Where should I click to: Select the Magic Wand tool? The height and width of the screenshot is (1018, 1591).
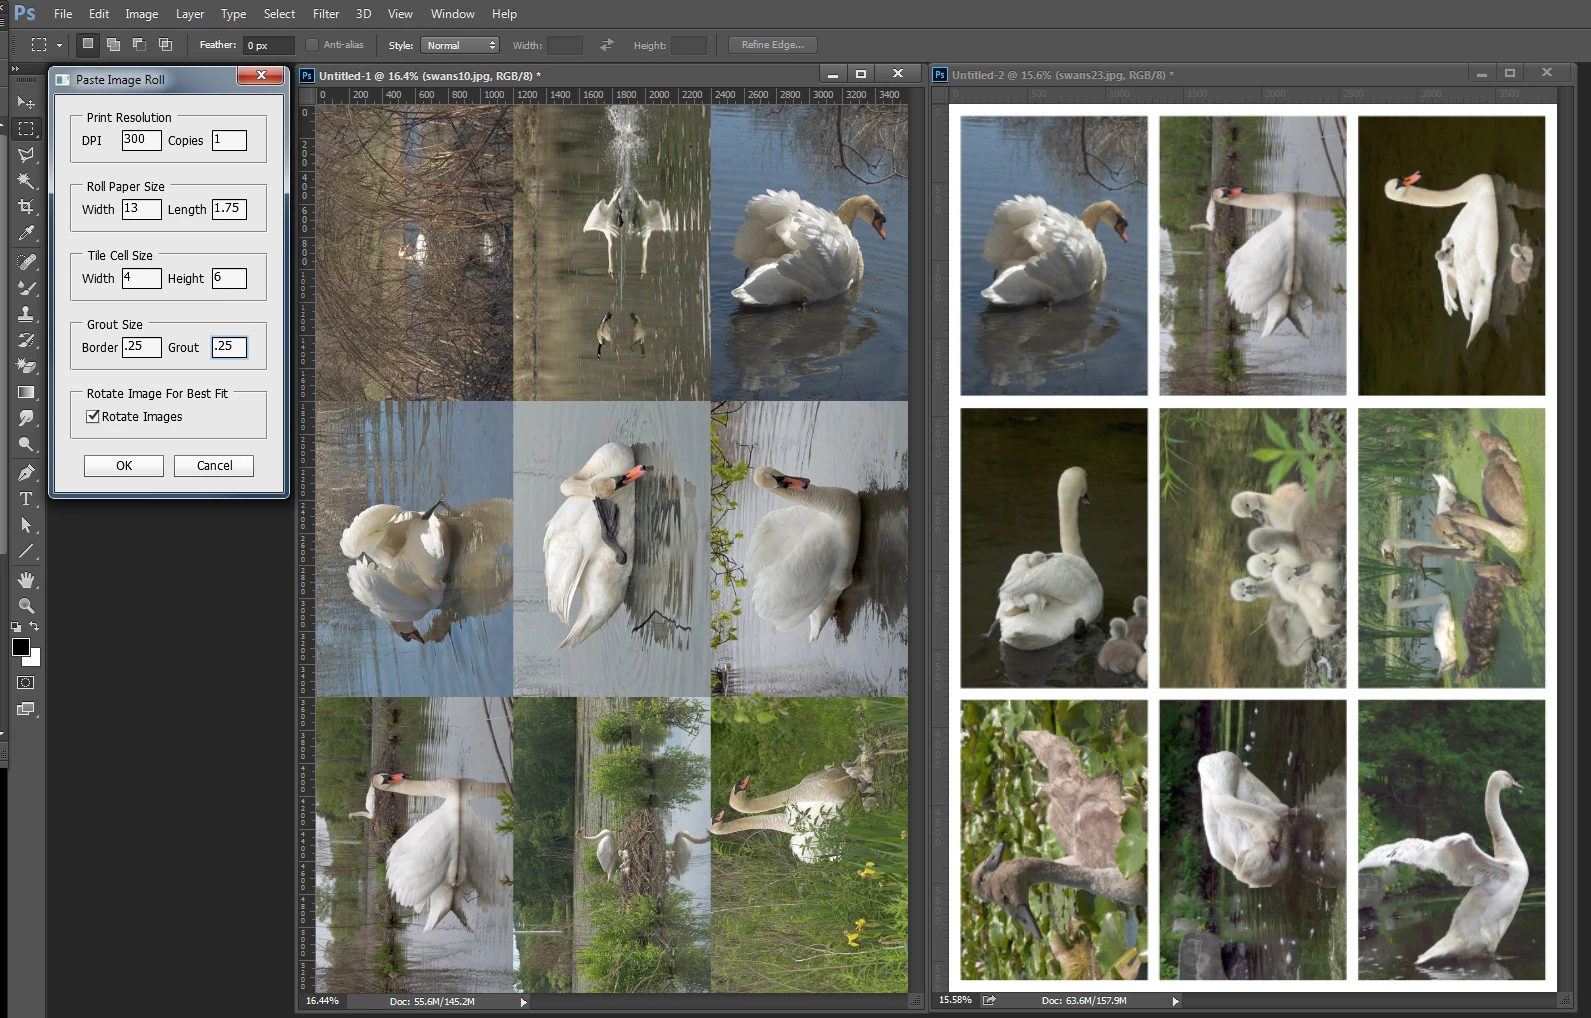[x=26, y=181]
